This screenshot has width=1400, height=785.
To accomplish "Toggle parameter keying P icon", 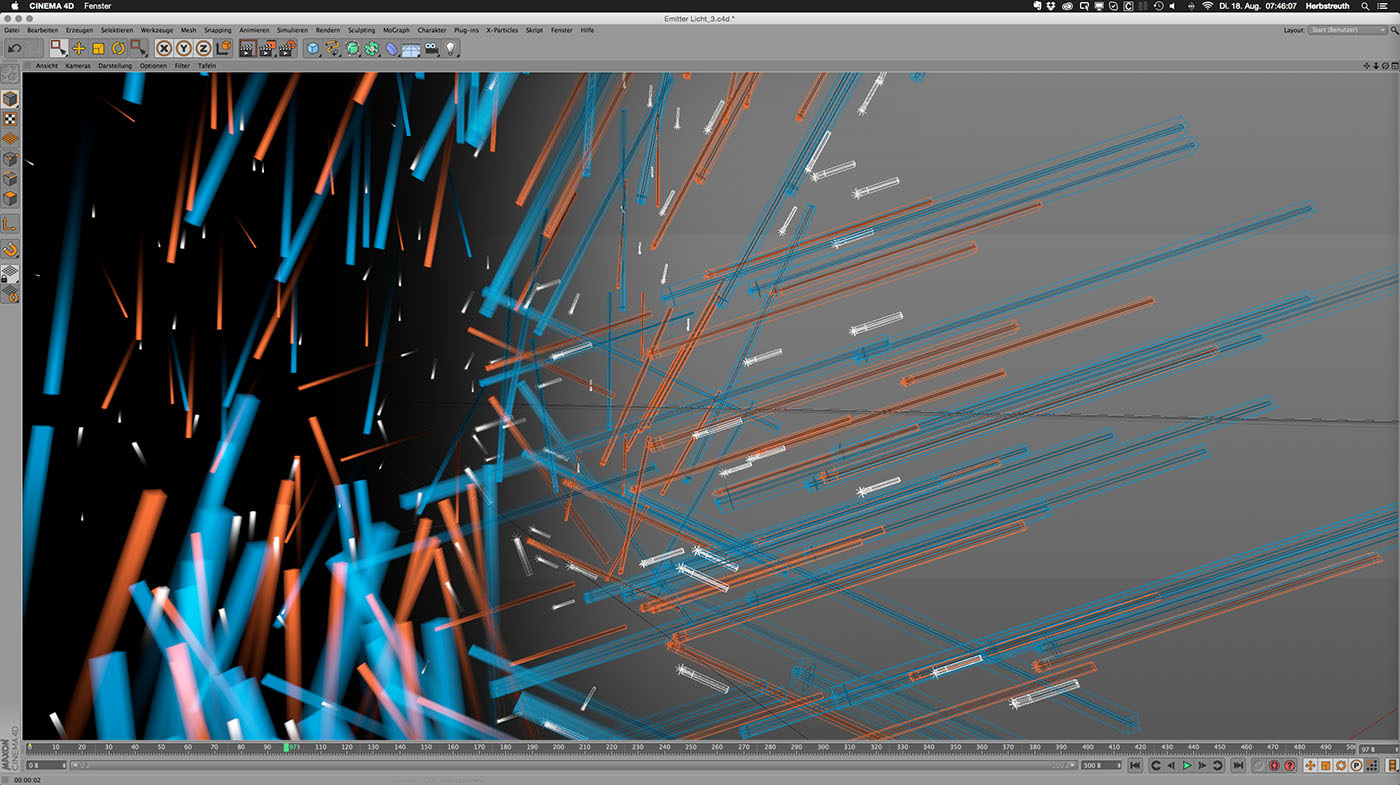I will pos(1357,766).
